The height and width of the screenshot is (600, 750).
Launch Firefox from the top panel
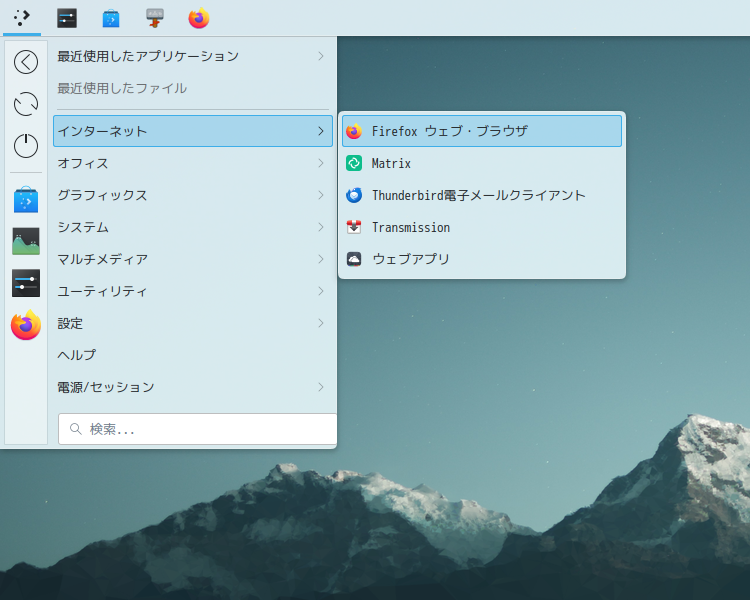point(199,18)
